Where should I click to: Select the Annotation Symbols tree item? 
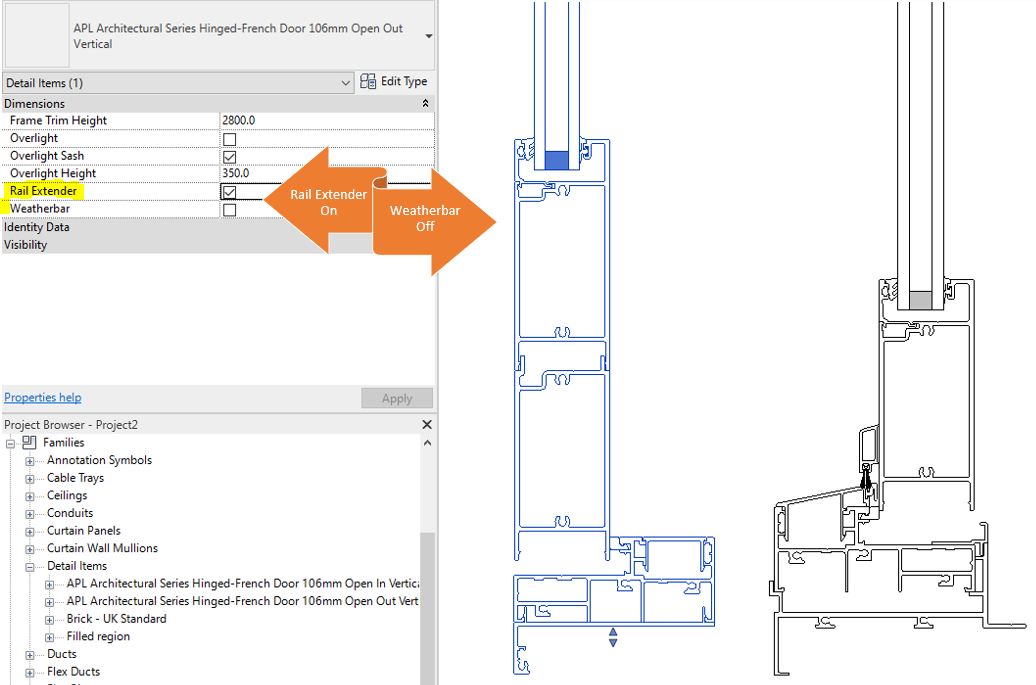(99, 460)
